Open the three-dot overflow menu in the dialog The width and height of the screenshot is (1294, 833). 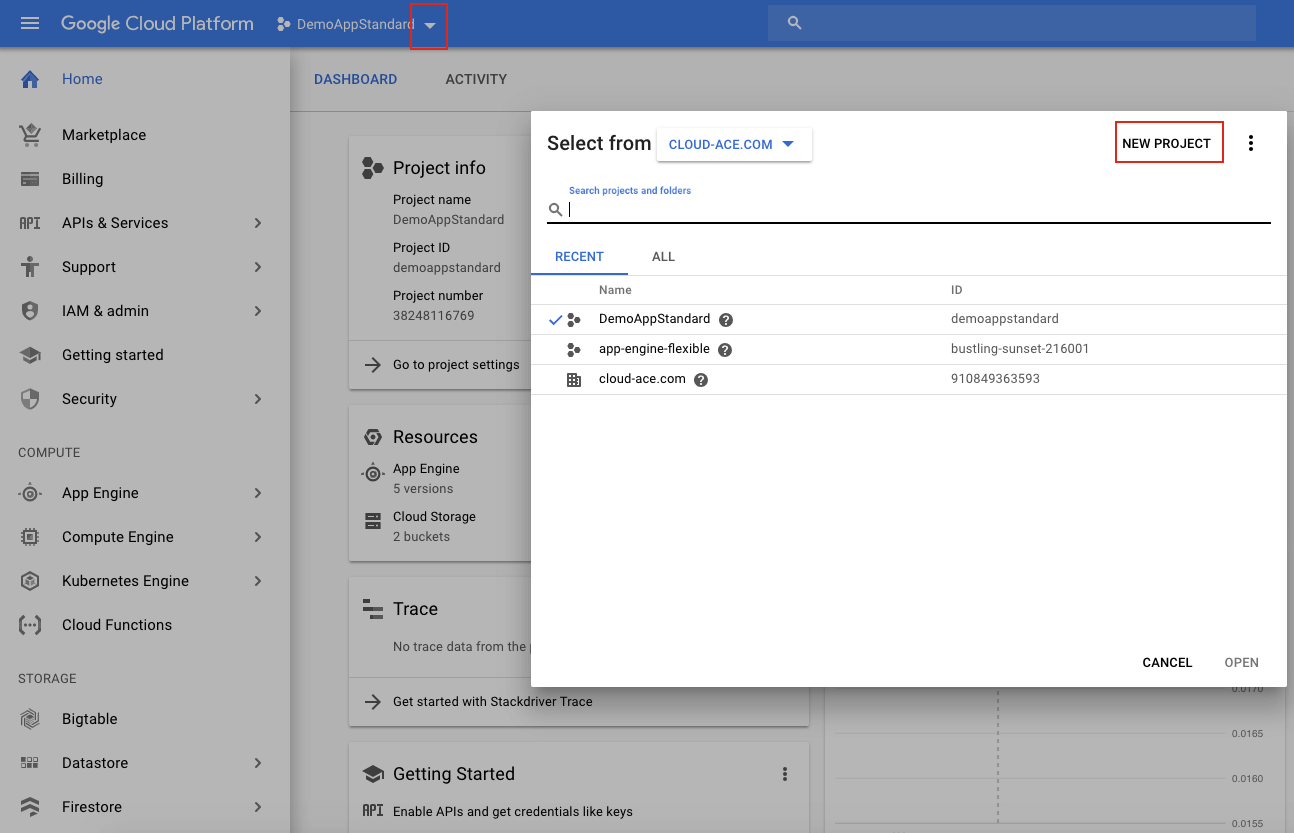[1251, 142]
